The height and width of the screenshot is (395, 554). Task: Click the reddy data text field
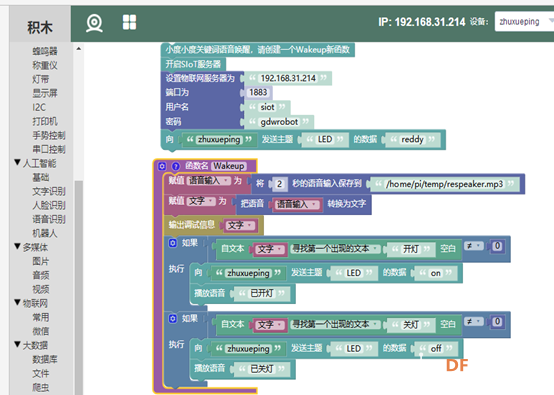coord(412,140)
